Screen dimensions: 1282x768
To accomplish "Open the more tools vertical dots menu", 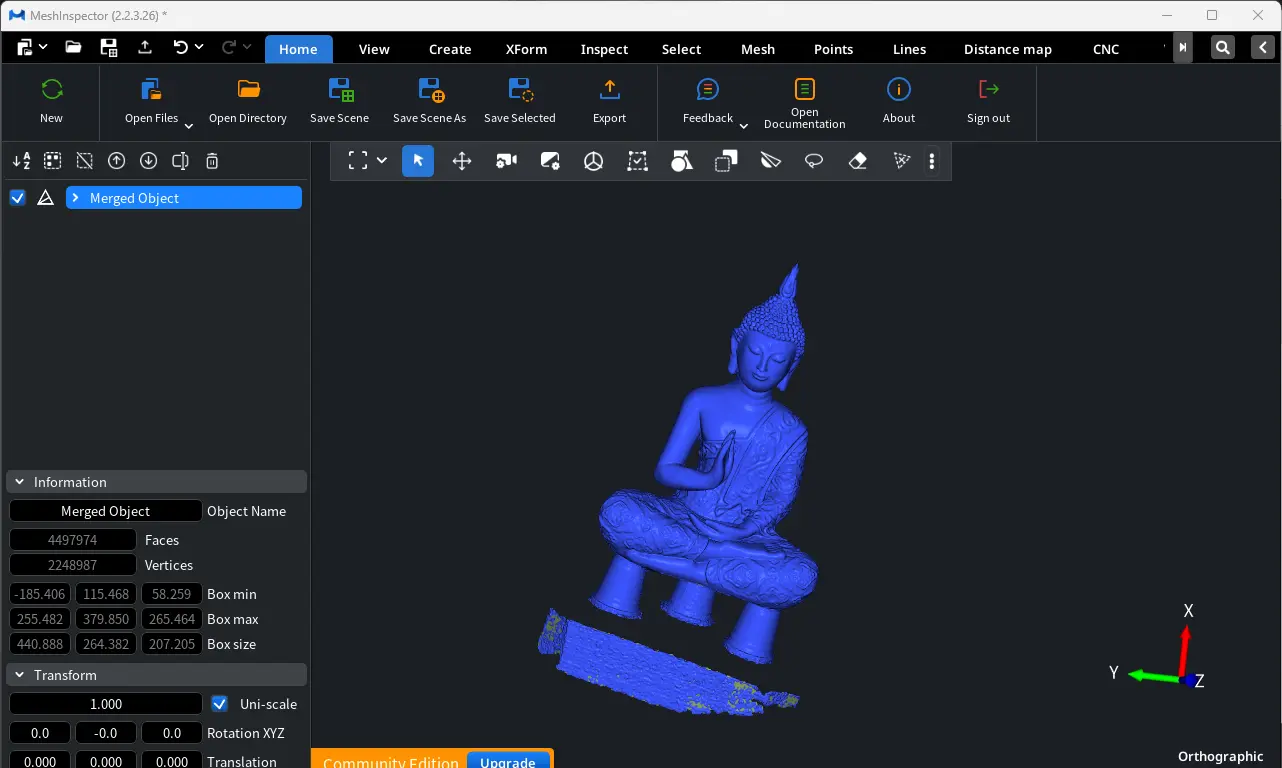I will tap(932, 161).
